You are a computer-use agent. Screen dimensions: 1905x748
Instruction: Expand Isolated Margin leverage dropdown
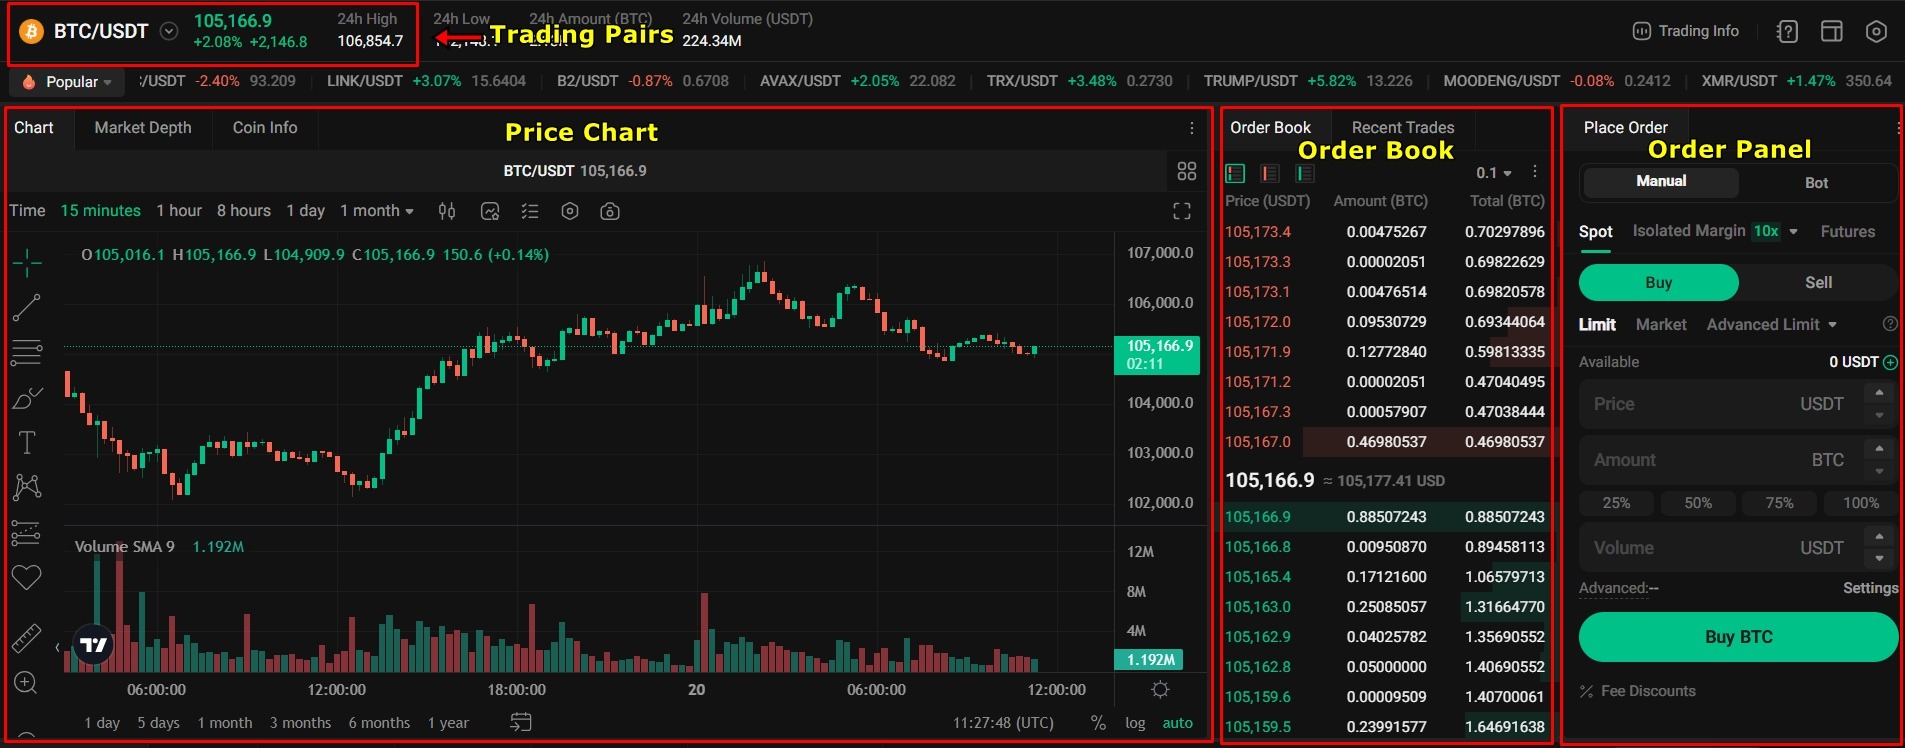click(x=1794, y=231)
